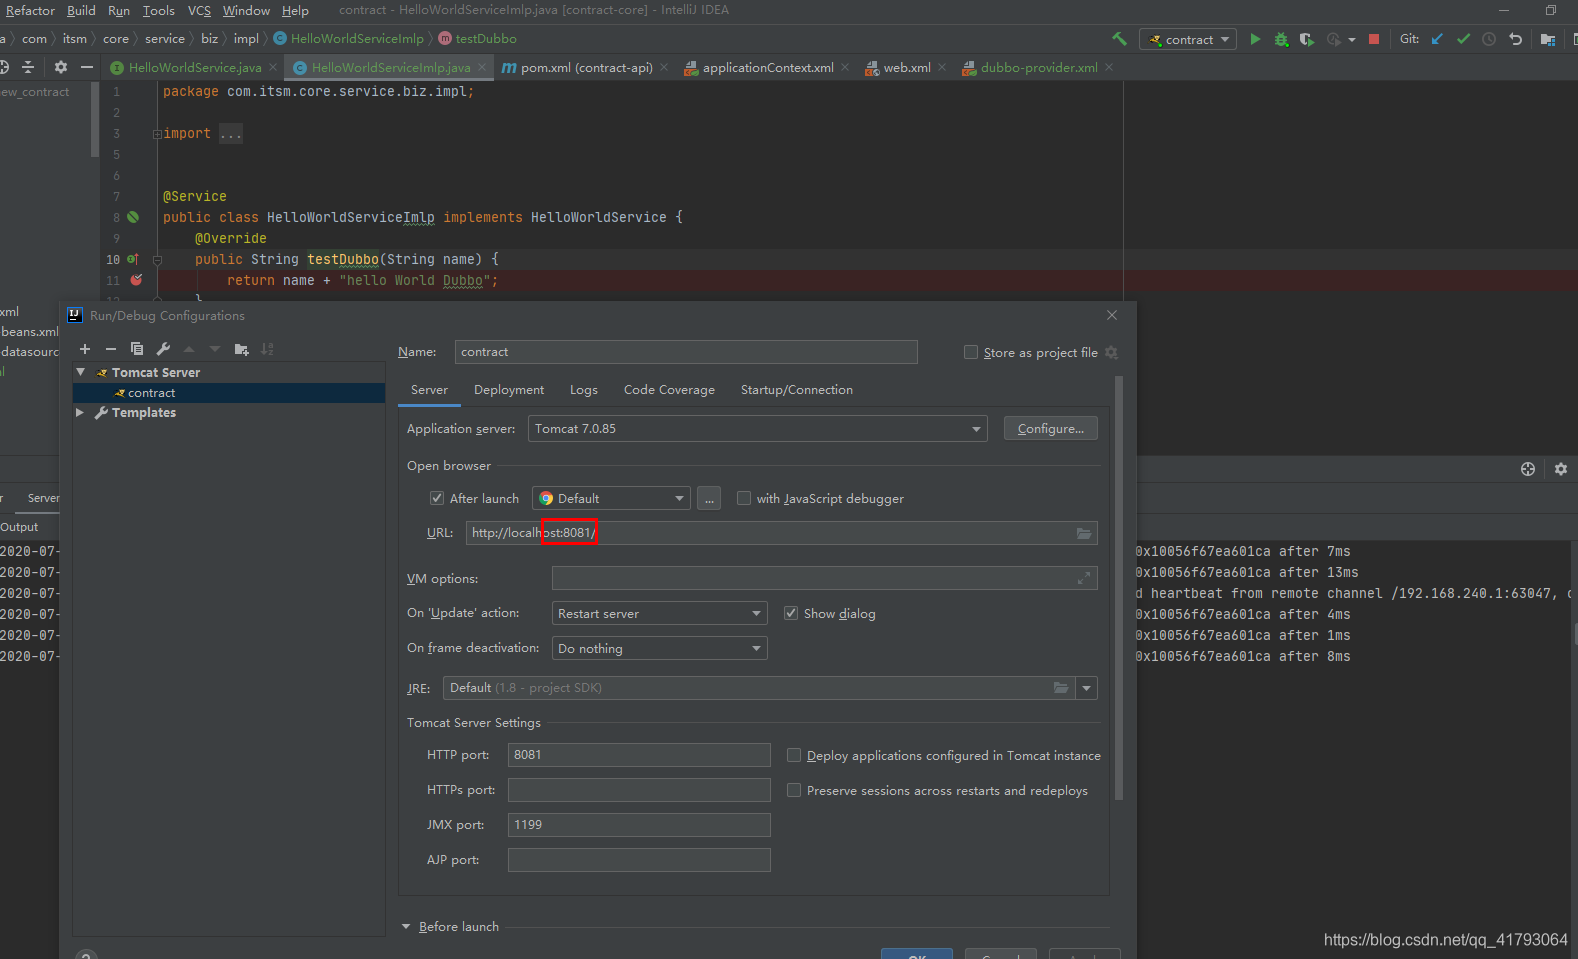Open contract run configuration selector in toolbar

click(1188, 39)
